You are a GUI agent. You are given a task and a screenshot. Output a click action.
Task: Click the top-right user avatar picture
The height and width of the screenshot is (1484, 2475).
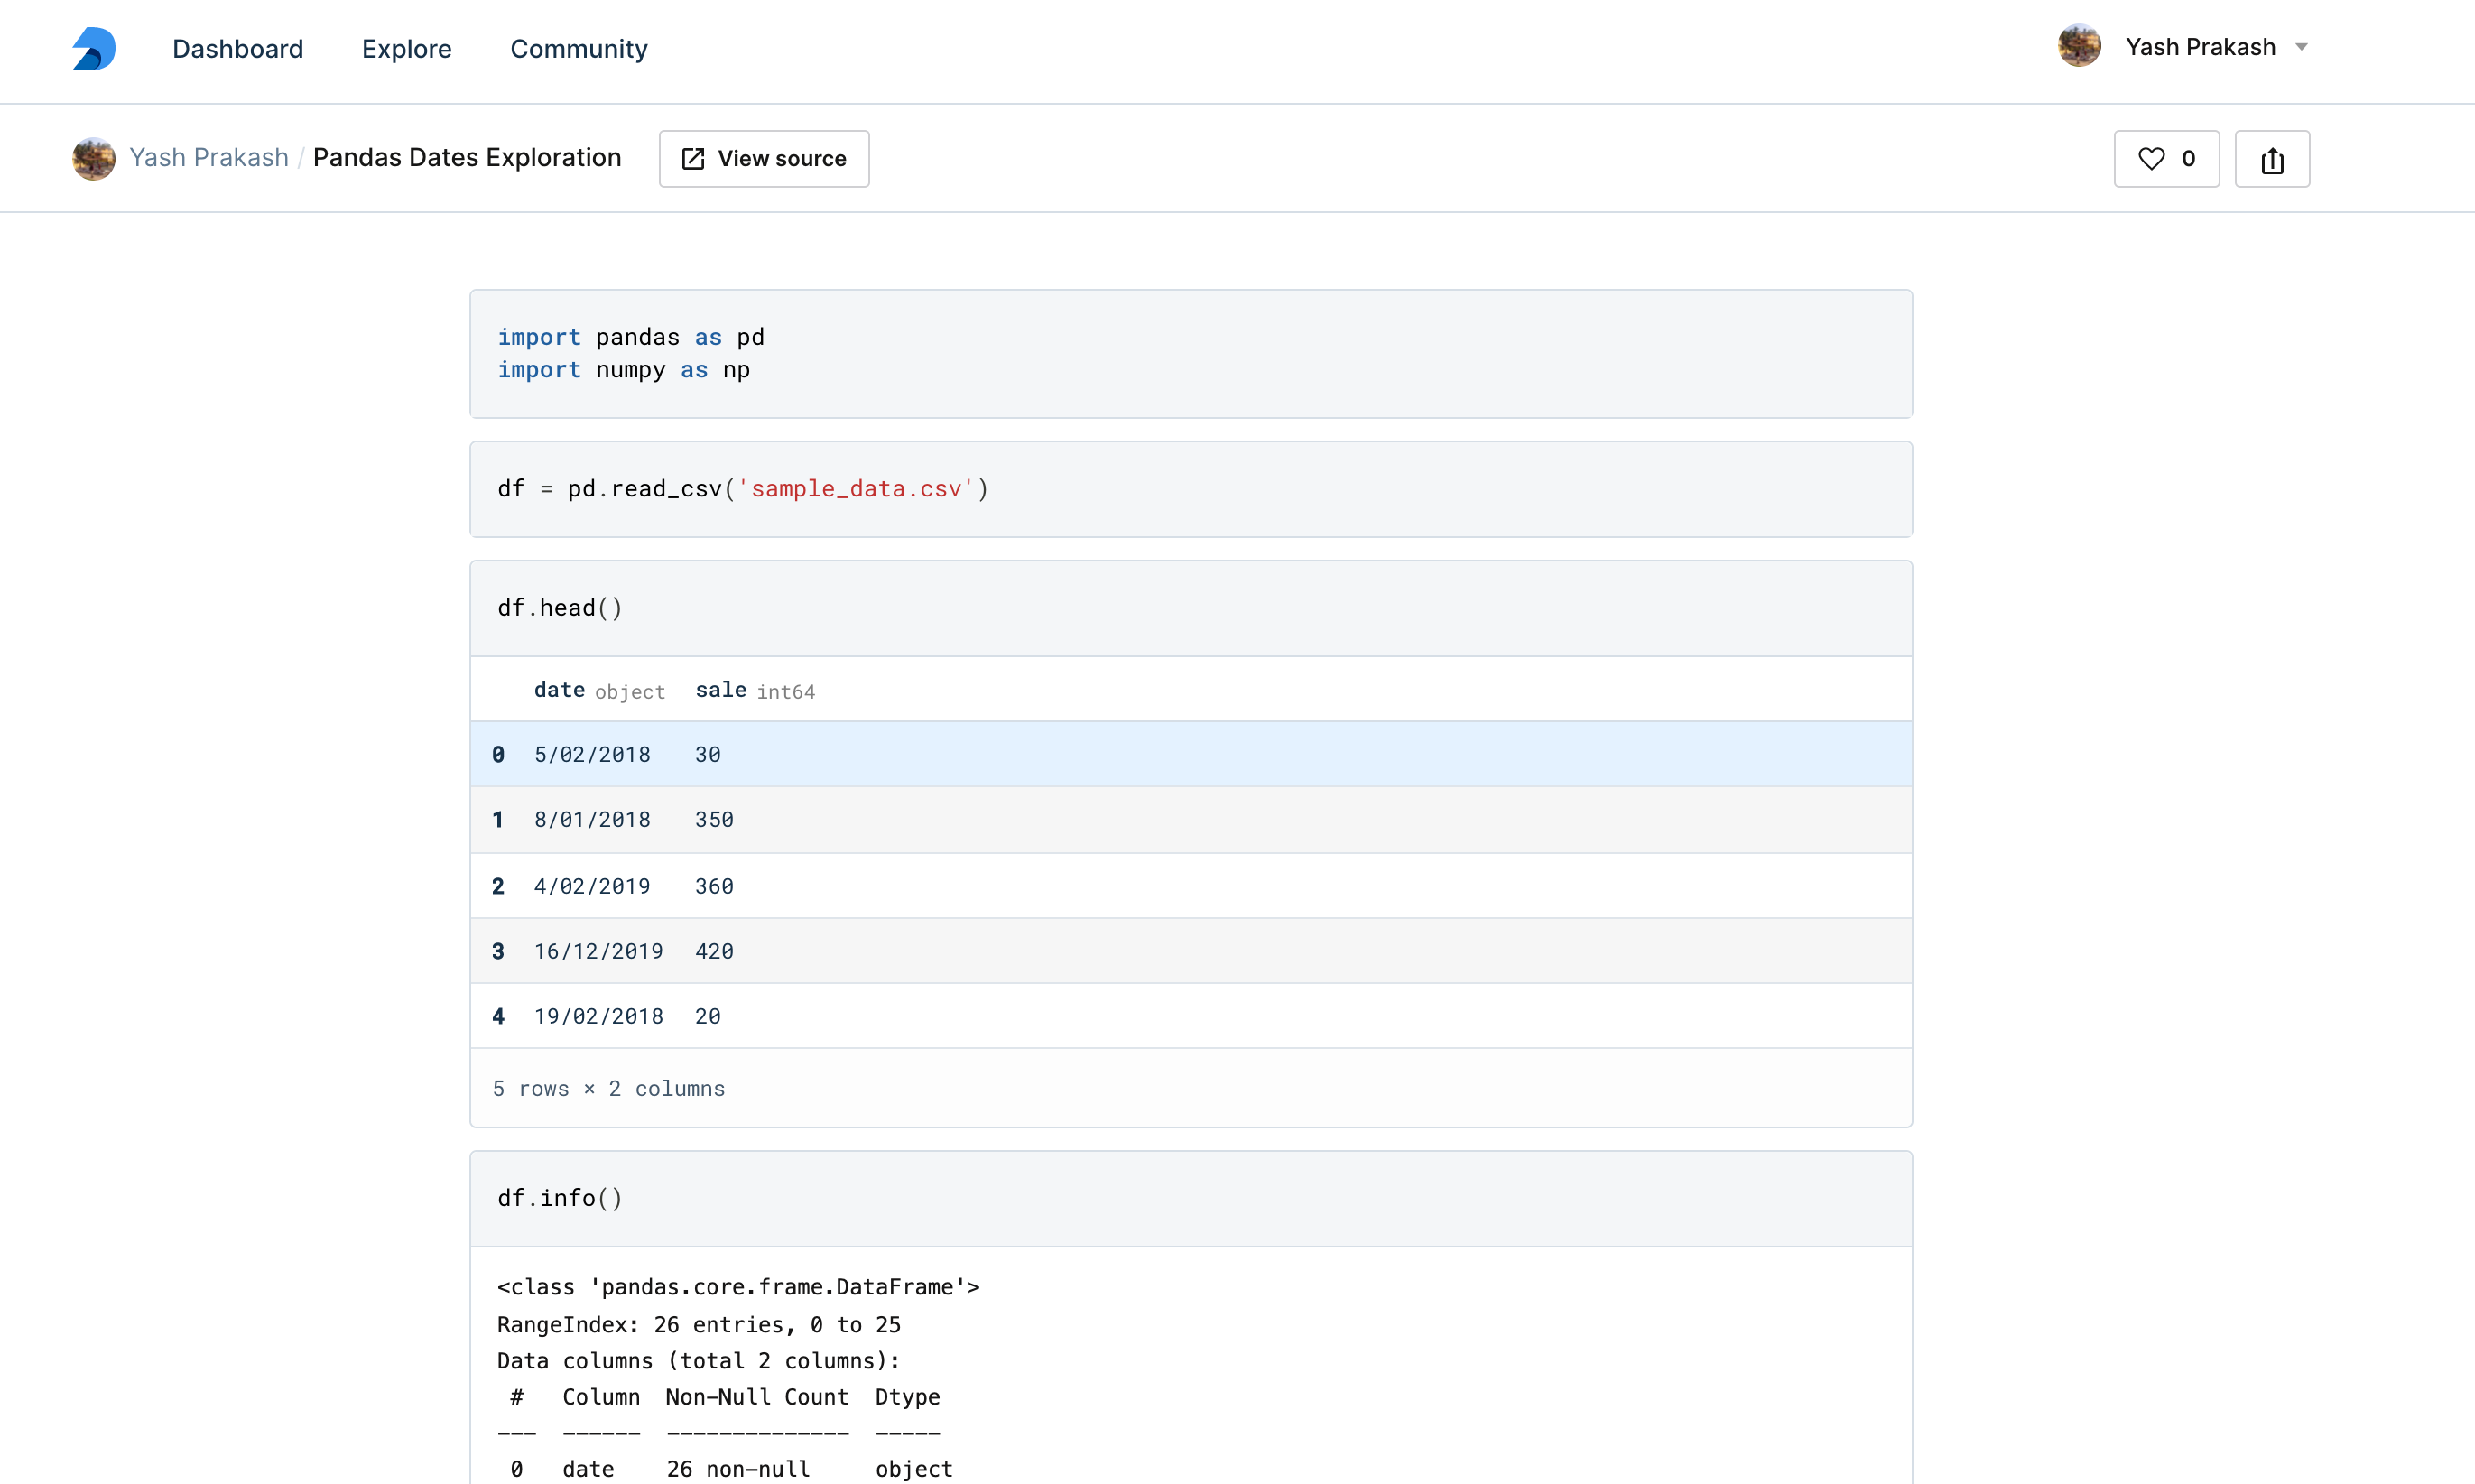click(x=2079, y=47)
